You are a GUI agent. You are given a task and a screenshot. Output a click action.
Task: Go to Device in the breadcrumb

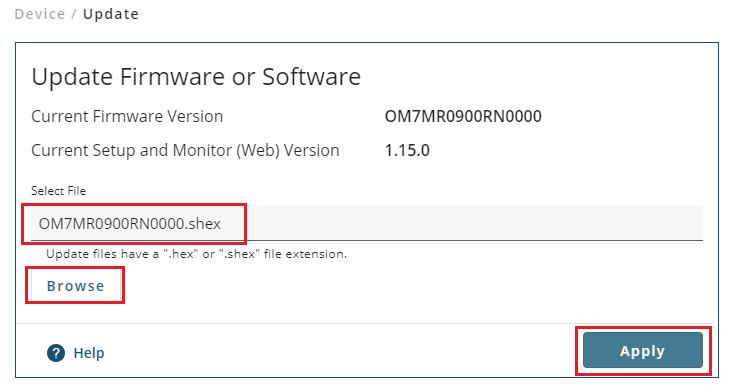tap(40, 14)
